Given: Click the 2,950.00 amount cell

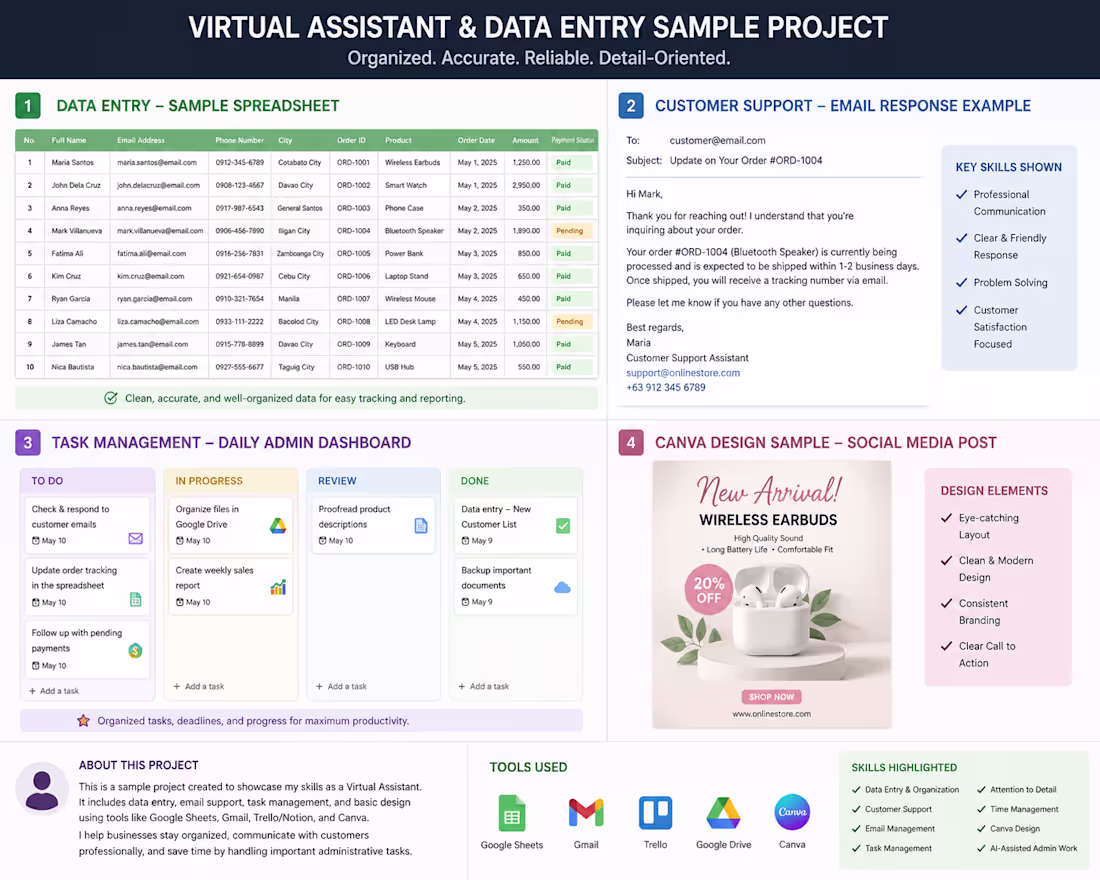Looking at the screenshot, I should 526,185.
